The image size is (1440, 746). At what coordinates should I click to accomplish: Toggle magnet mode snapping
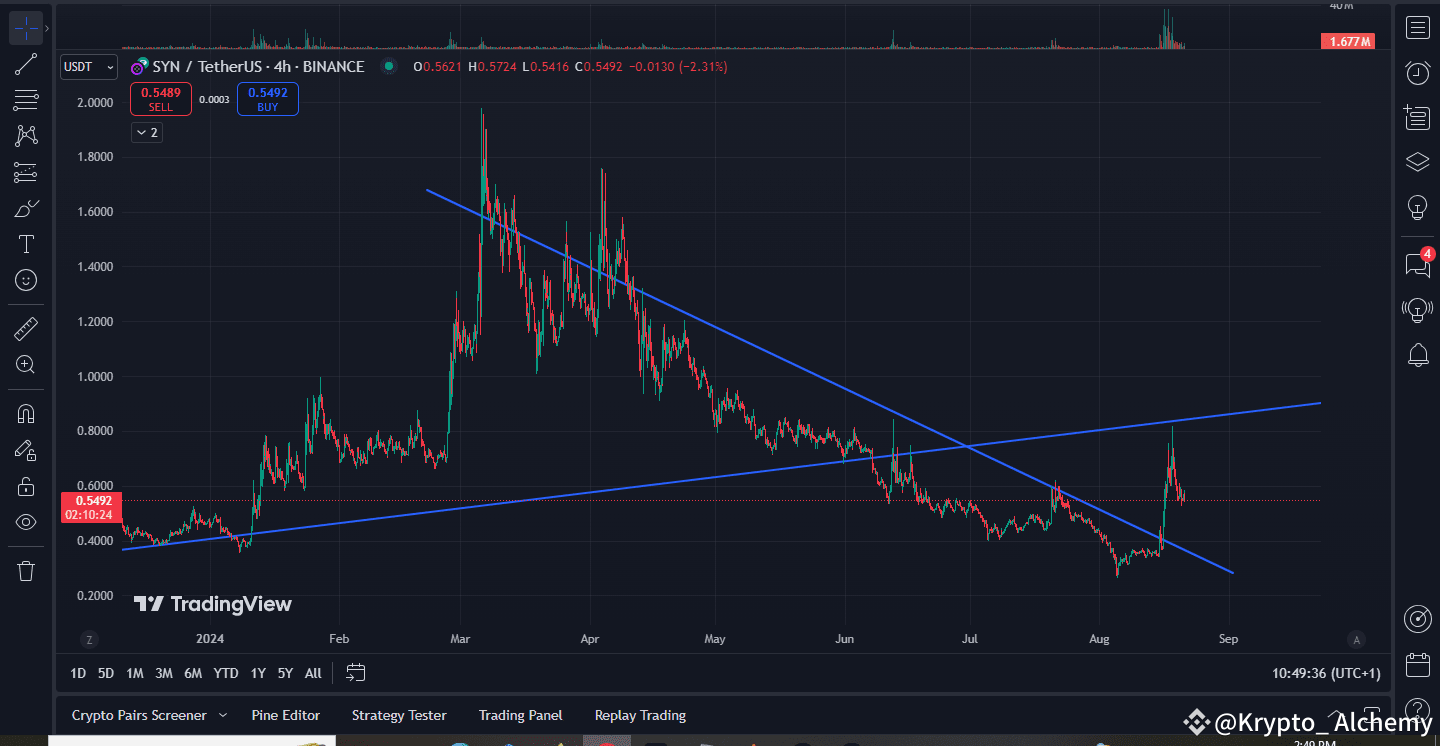pyautogui.click(x=25, y=412)
